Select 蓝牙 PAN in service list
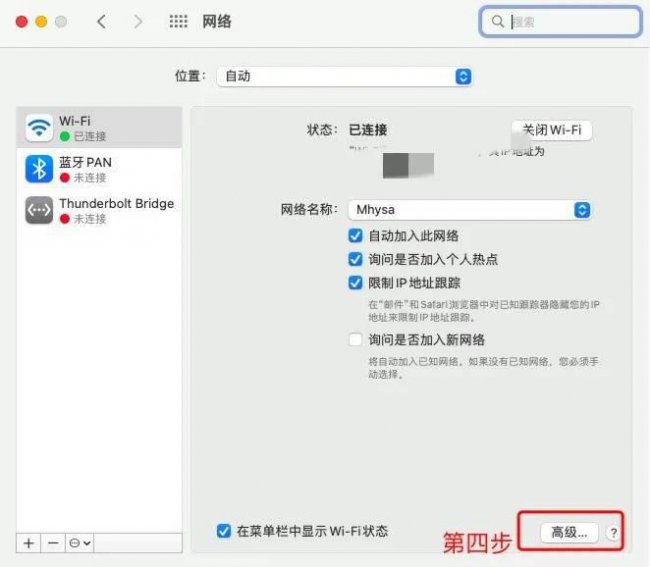The width and height of the screenshot is (650, 567). 99,169
